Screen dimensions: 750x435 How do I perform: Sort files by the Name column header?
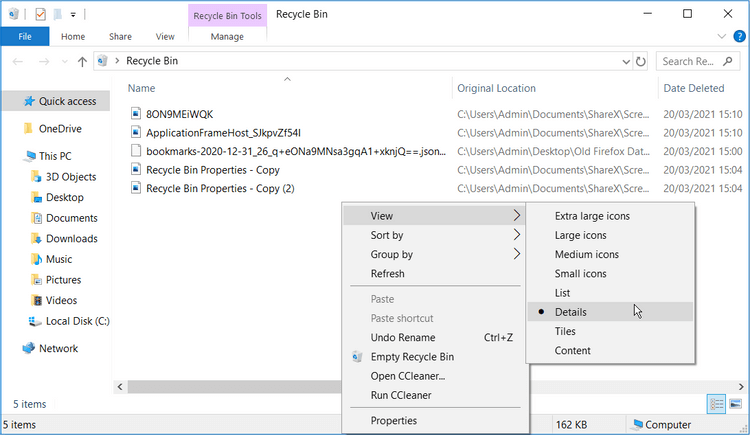point(141,88)
